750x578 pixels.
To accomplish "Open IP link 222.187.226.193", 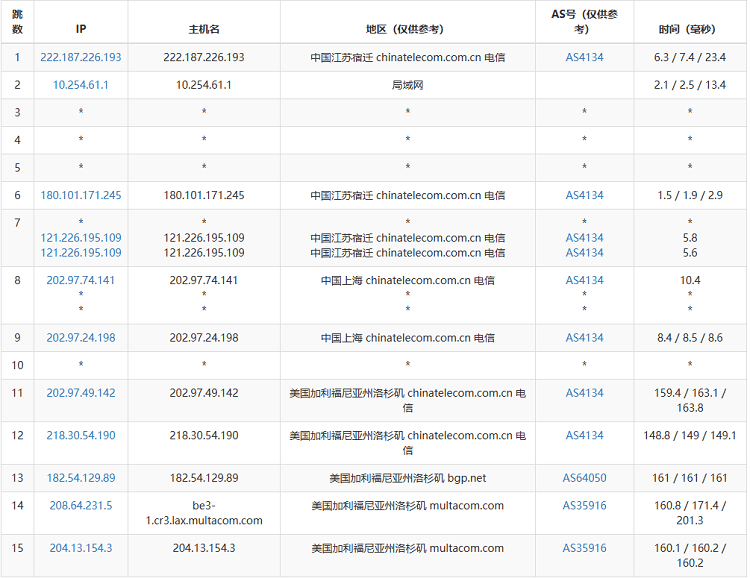I will [x=81, y=57].
